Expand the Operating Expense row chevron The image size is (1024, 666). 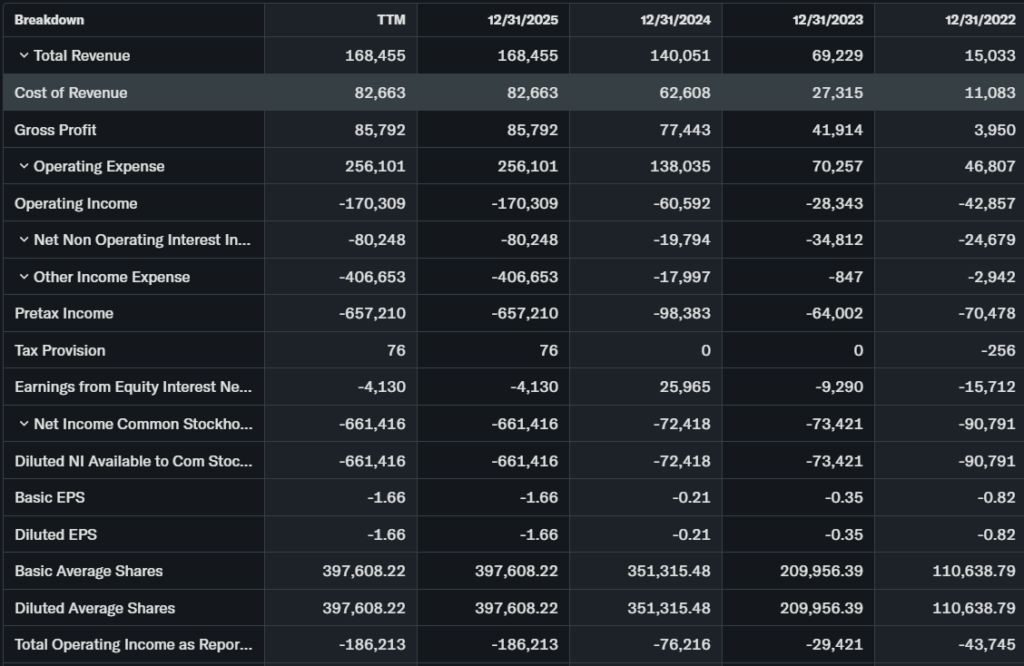23,166
